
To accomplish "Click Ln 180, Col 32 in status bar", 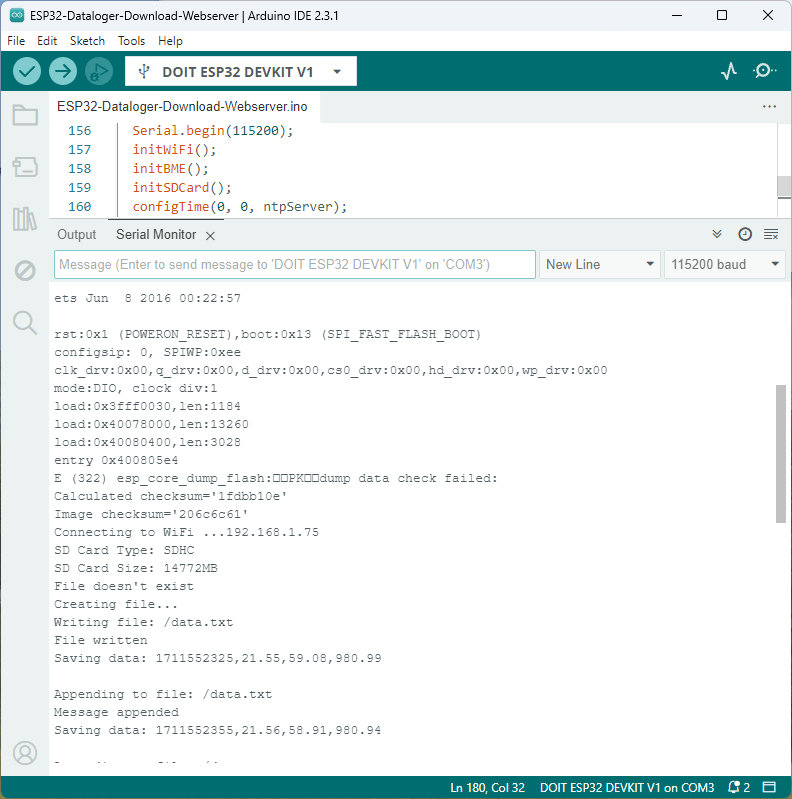I will pos(487,787).
